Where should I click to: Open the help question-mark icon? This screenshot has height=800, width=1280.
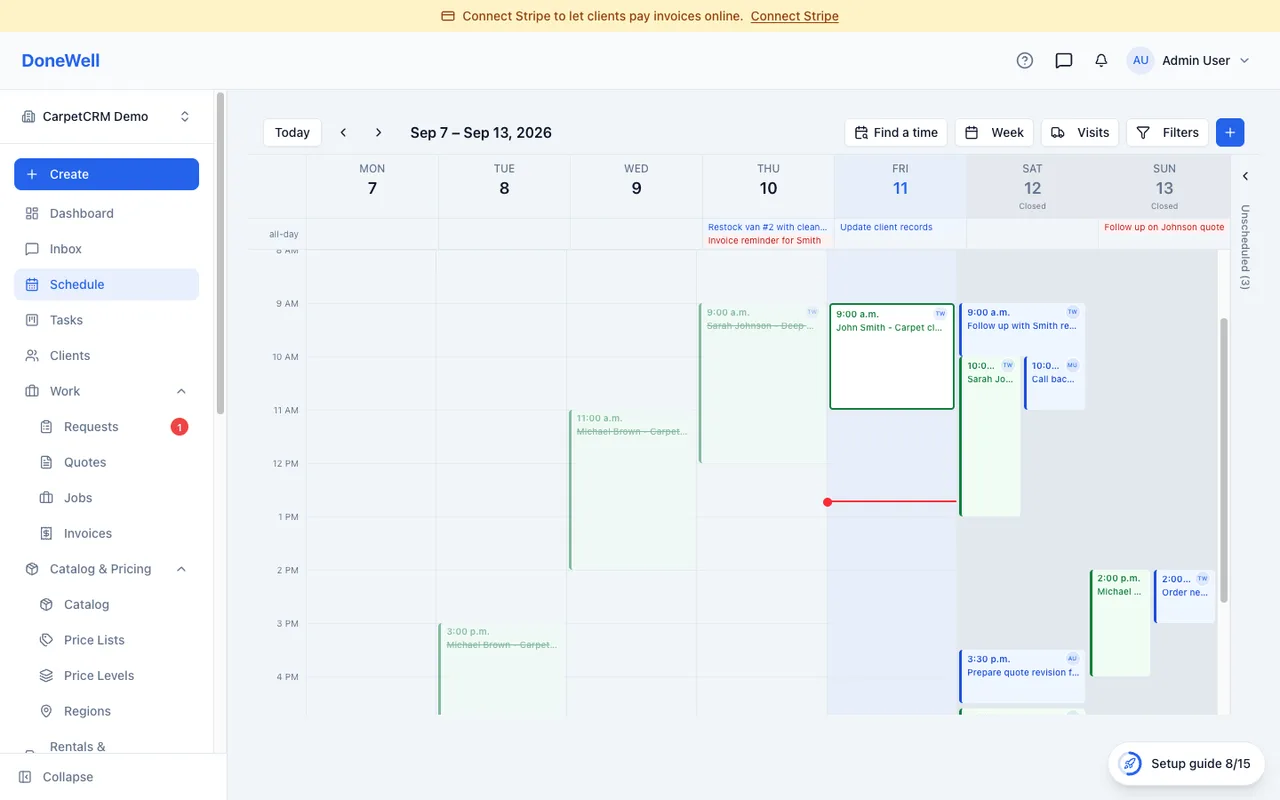tap(1025, 60)
